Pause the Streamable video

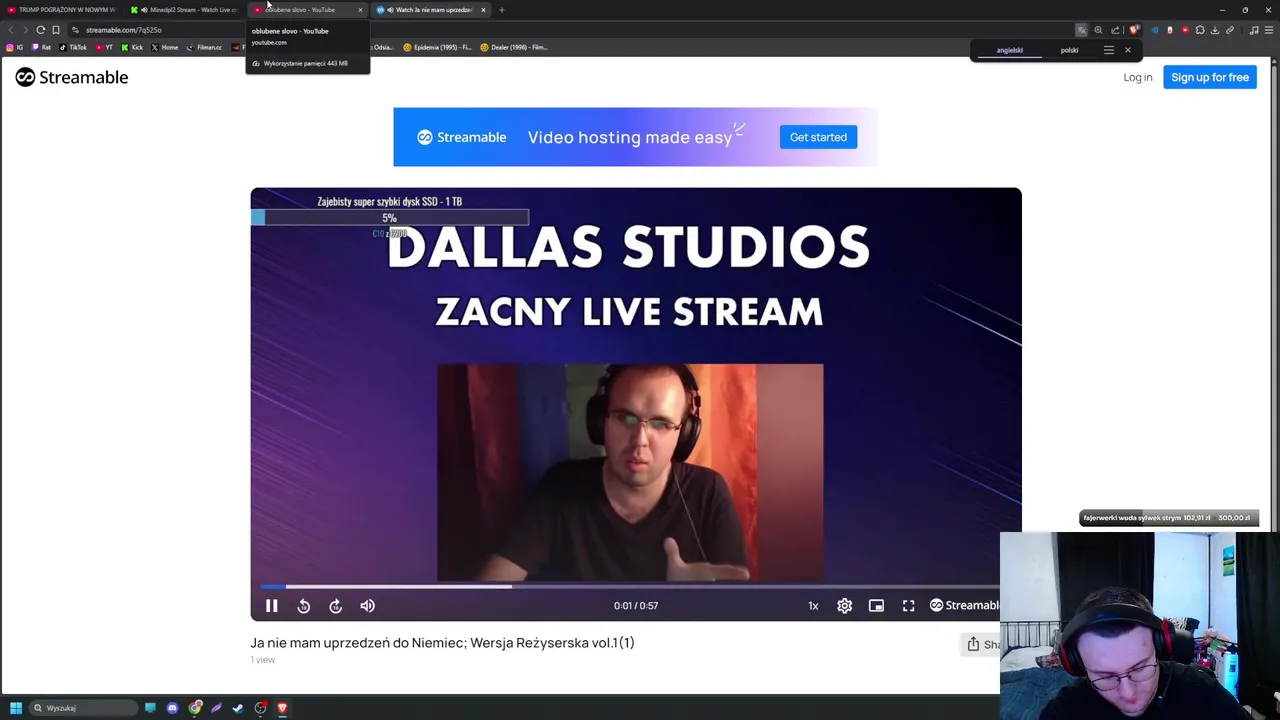point(271,605)
